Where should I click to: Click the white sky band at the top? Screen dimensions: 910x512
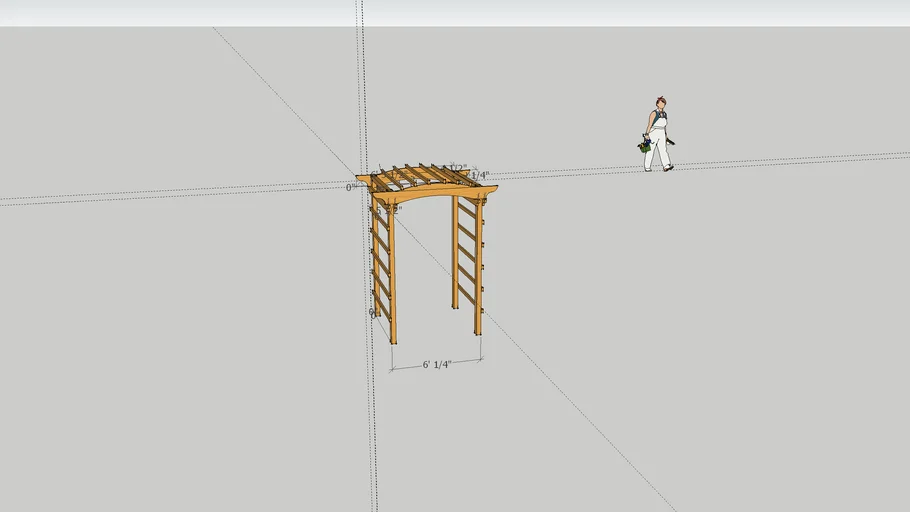600,12
